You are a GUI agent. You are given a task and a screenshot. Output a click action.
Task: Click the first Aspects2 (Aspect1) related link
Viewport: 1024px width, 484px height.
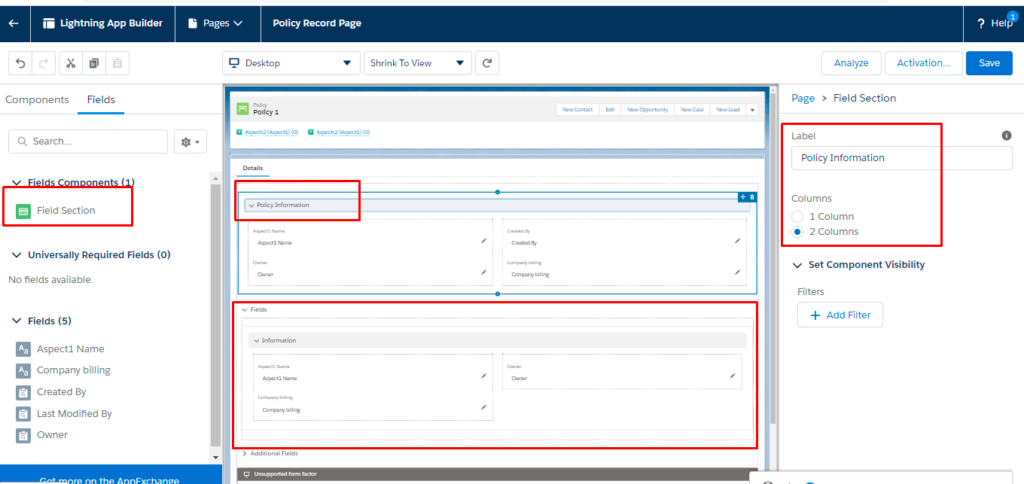[271, 132]
